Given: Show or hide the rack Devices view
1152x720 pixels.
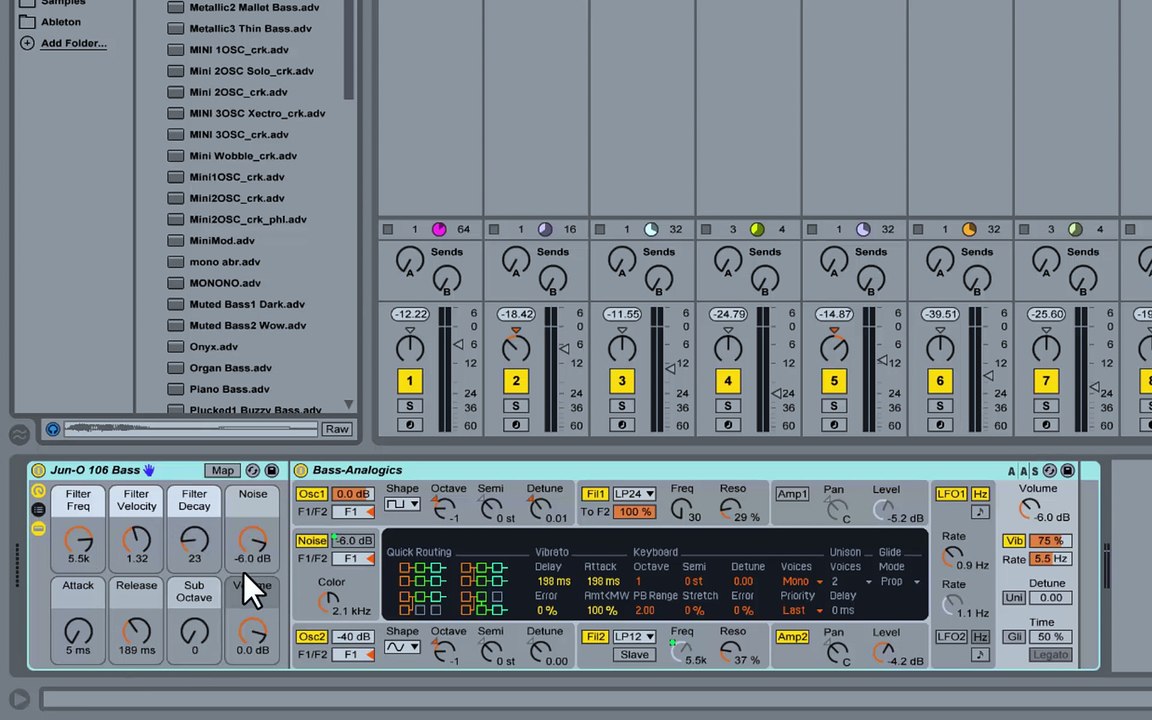Looking at the screenshot, I should click(38, 528).
